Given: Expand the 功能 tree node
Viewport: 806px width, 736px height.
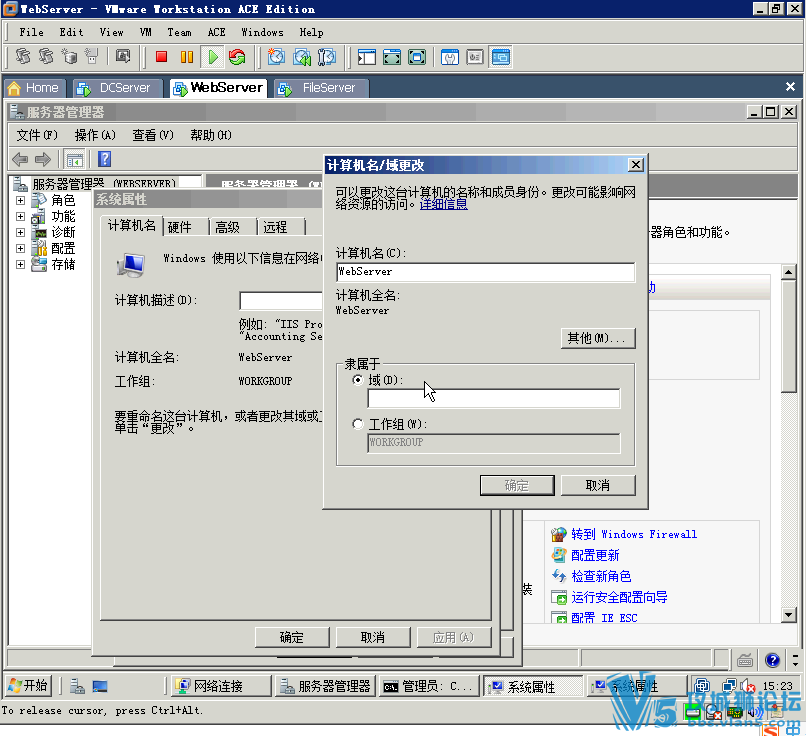Looking at the screenshot, I should point(21,216).
